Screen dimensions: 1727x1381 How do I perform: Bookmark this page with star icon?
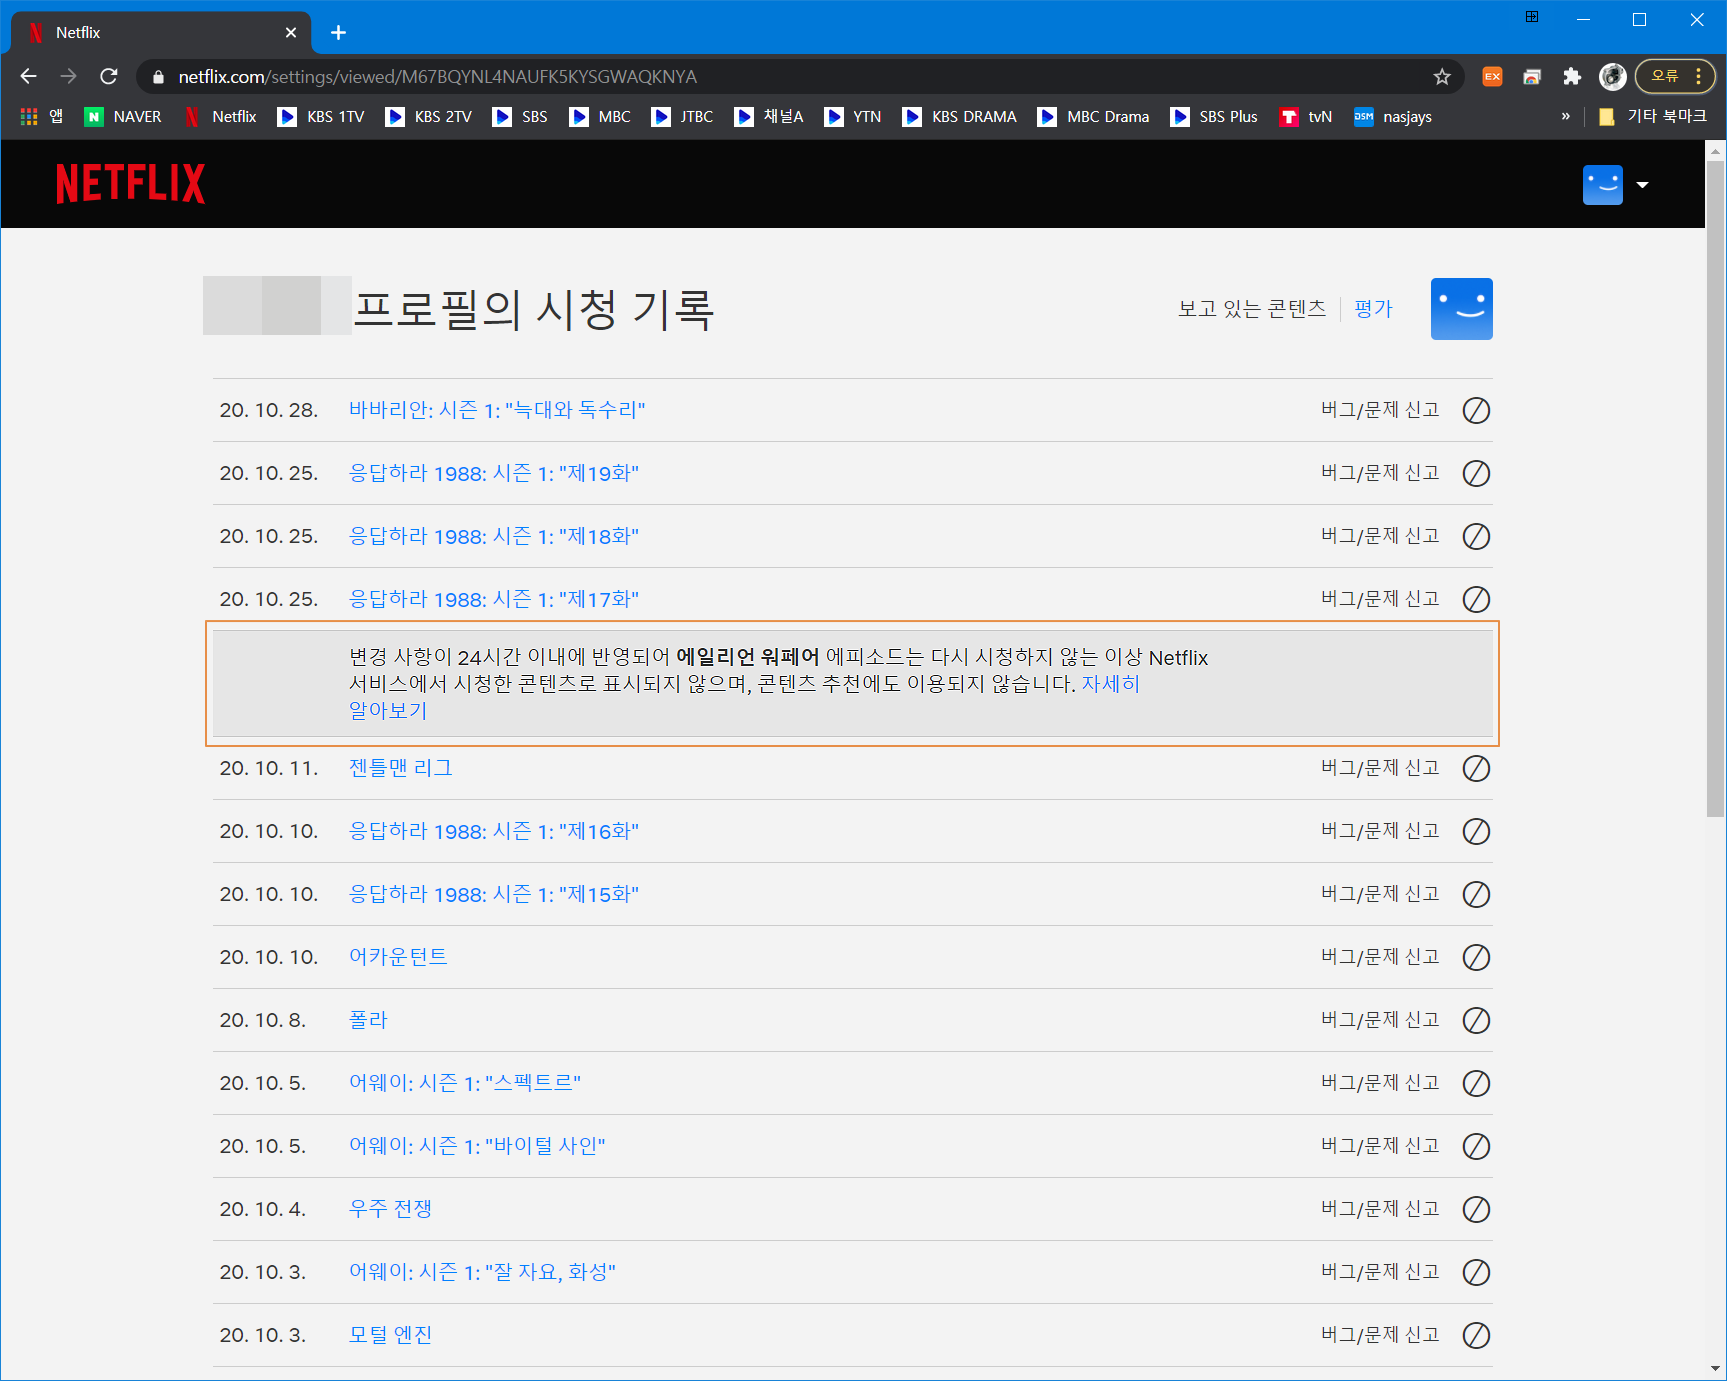click(1441, 76)
